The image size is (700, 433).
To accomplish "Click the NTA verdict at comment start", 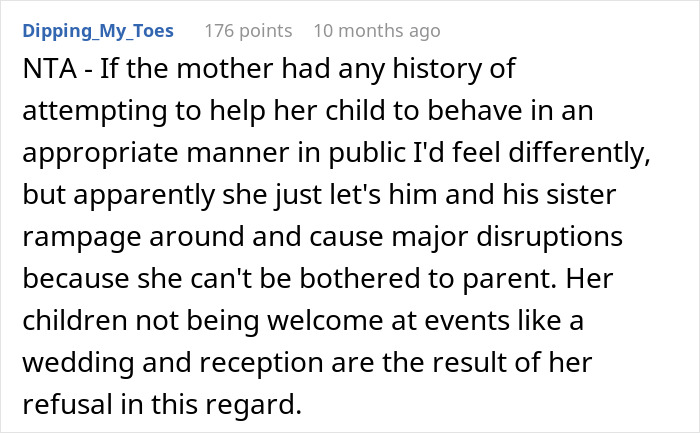I will pyautogui.click(x=50, y=69).
